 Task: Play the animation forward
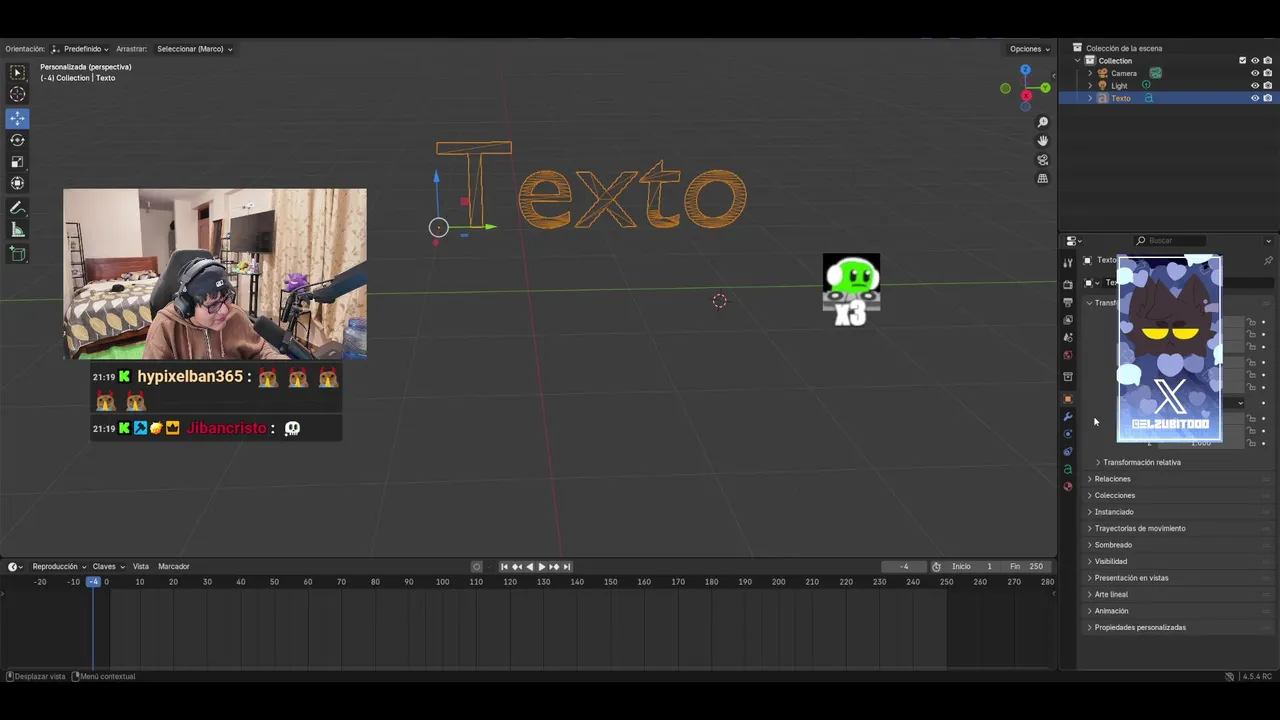coord(542,567)
